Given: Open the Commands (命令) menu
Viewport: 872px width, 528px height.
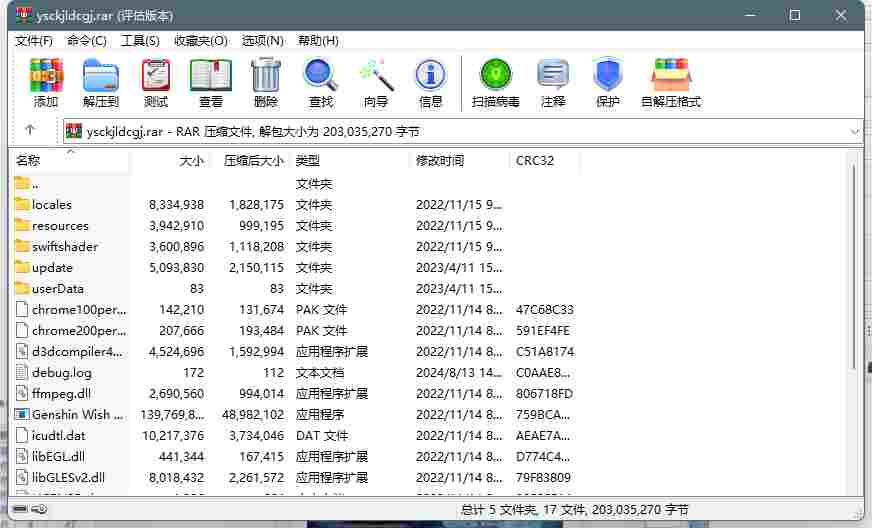Looking at the screenshot, I should (x=87, y=41).
